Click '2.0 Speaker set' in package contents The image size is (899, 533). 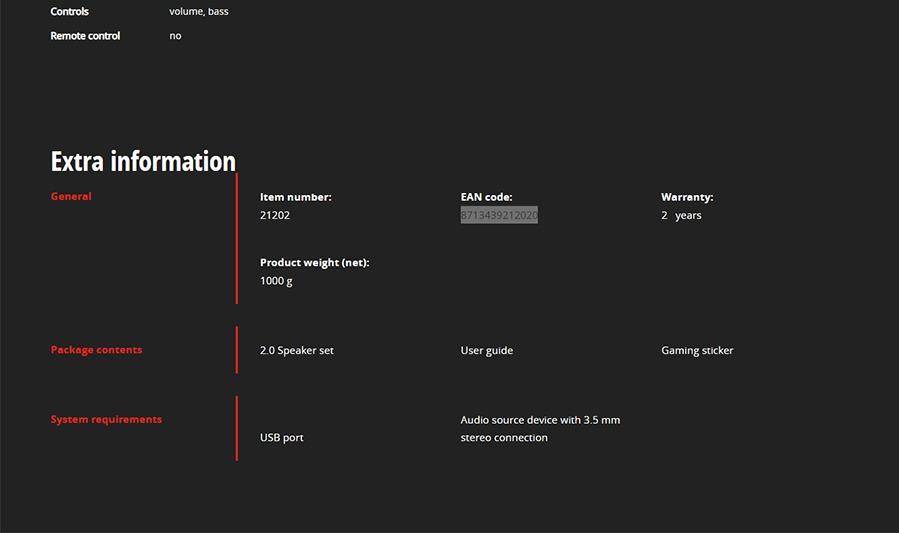[297, 351]
